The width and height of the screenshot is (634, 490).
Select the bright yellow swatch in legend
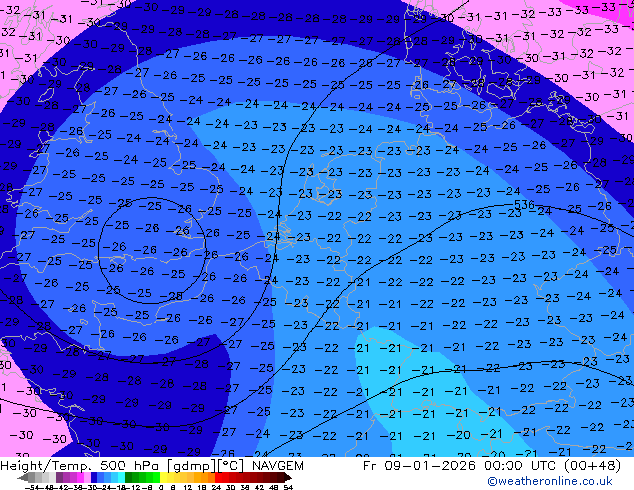[x=163, y=477]
